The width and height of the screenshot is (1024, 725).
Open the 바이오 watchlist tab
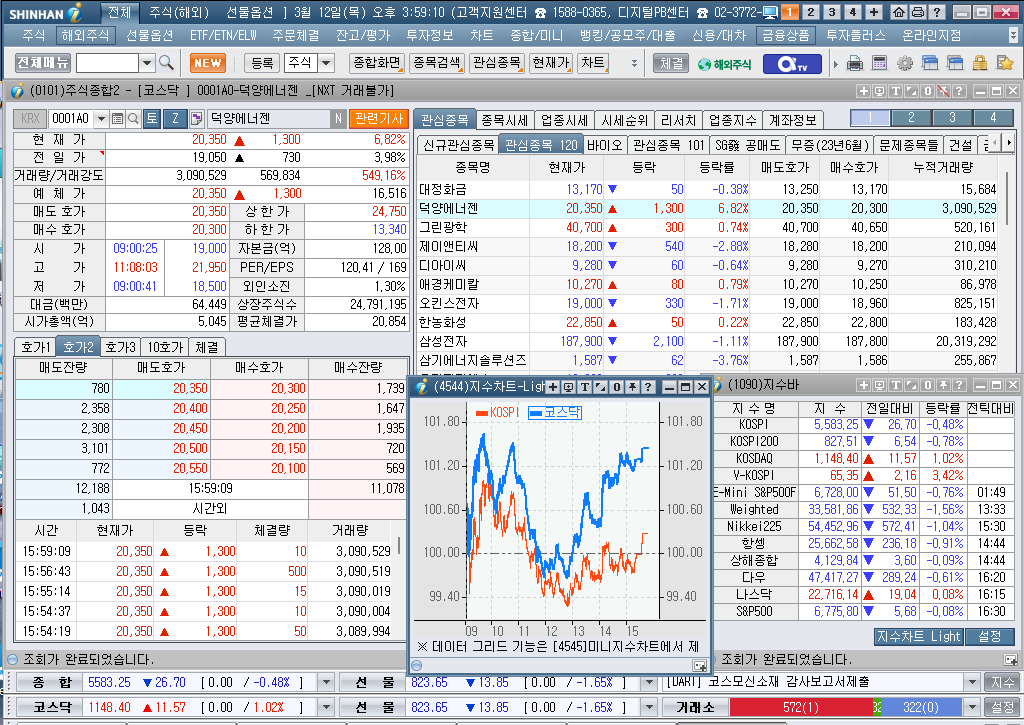click(x=604, y=145)
